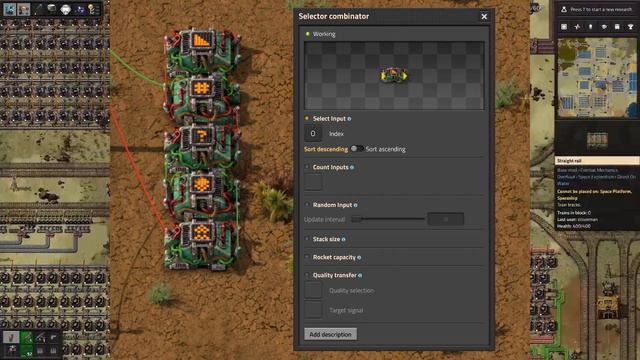Image resolution: width=640 pixels, height=360 pixels.
Task: Select the Select Input mode
Action: [x=307, y=119]
